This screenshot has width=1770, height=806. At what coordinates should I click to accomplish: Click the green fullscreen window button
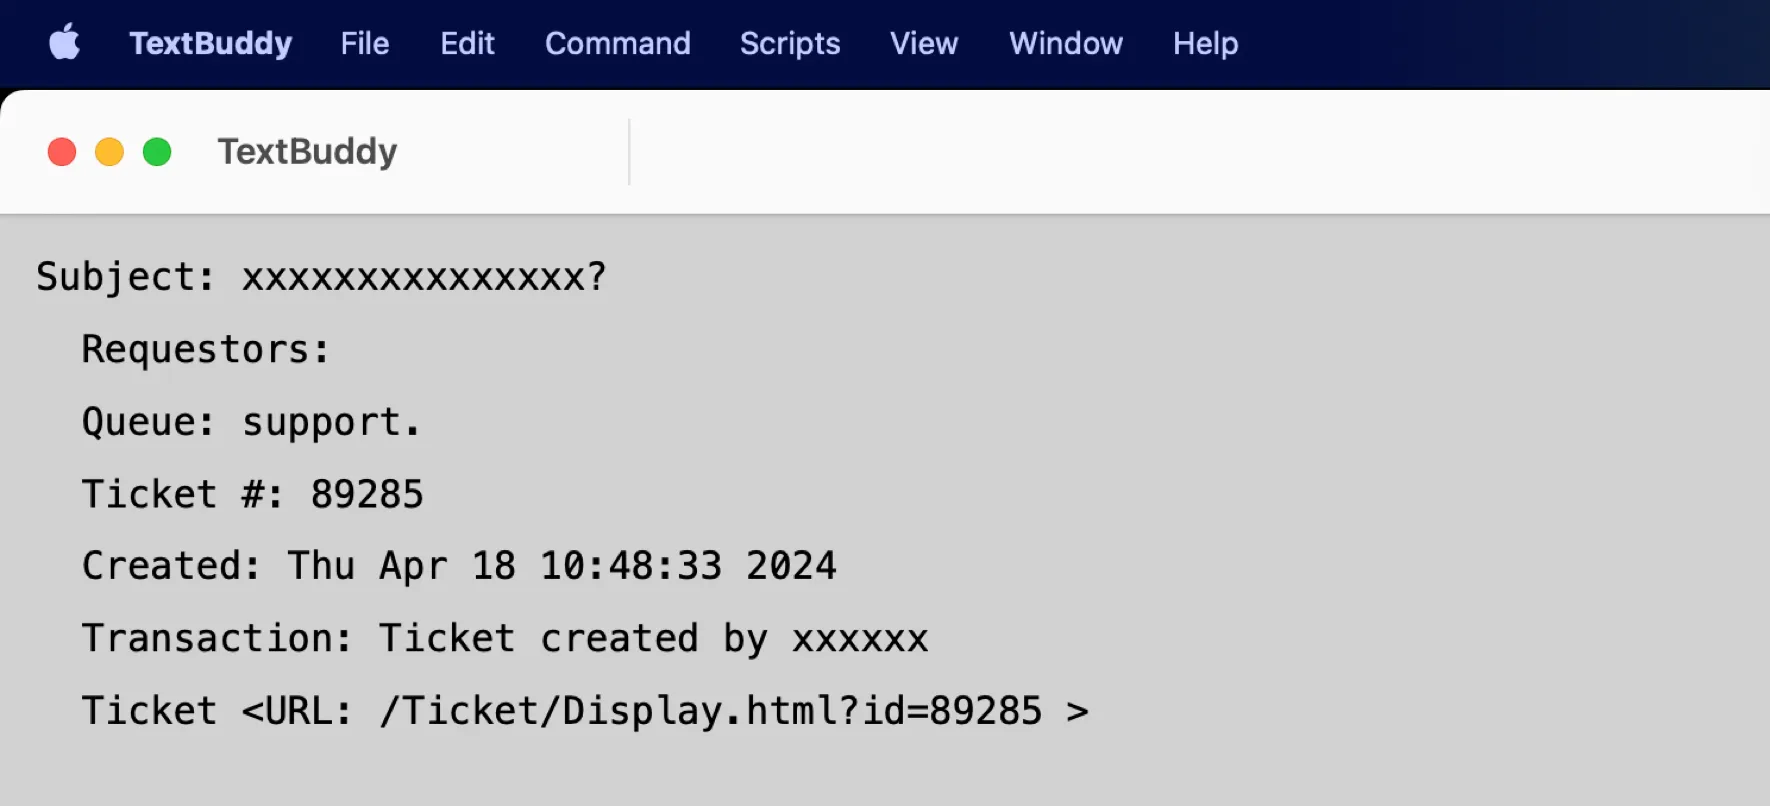157,151
